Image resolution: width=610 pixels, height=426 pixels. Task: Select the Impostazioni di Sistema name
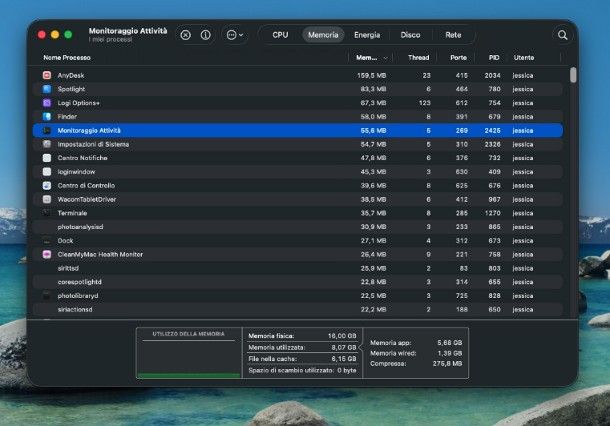[93, 144]
